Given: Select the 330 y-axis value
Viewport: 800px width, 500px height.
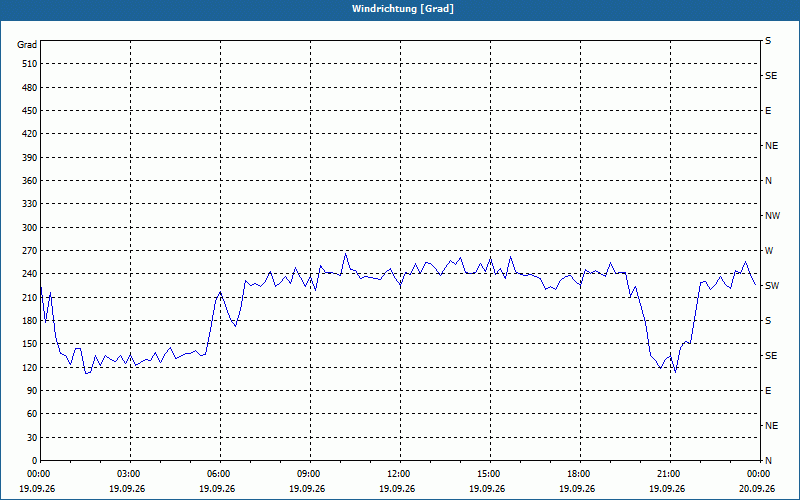Looking at the screenshot, I should (29, 204).
